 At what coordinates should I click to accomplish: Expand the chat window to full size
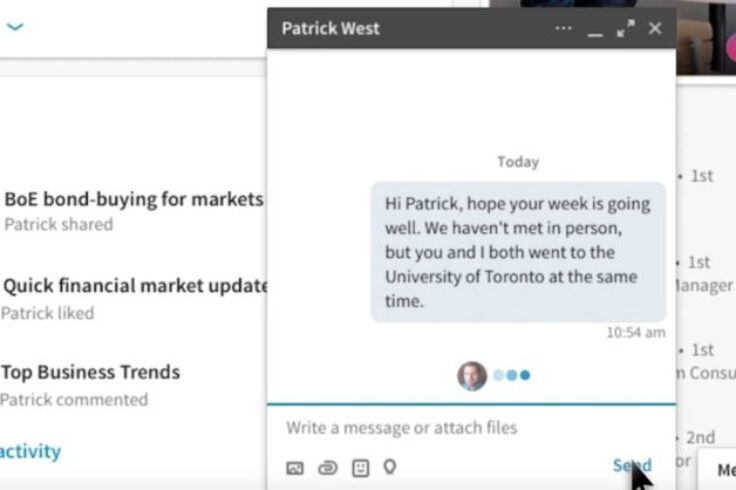point(626,28)
